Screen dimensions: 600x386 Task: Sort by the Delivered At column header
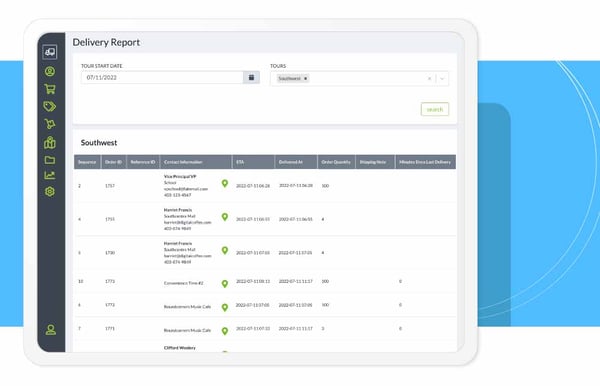296,162
